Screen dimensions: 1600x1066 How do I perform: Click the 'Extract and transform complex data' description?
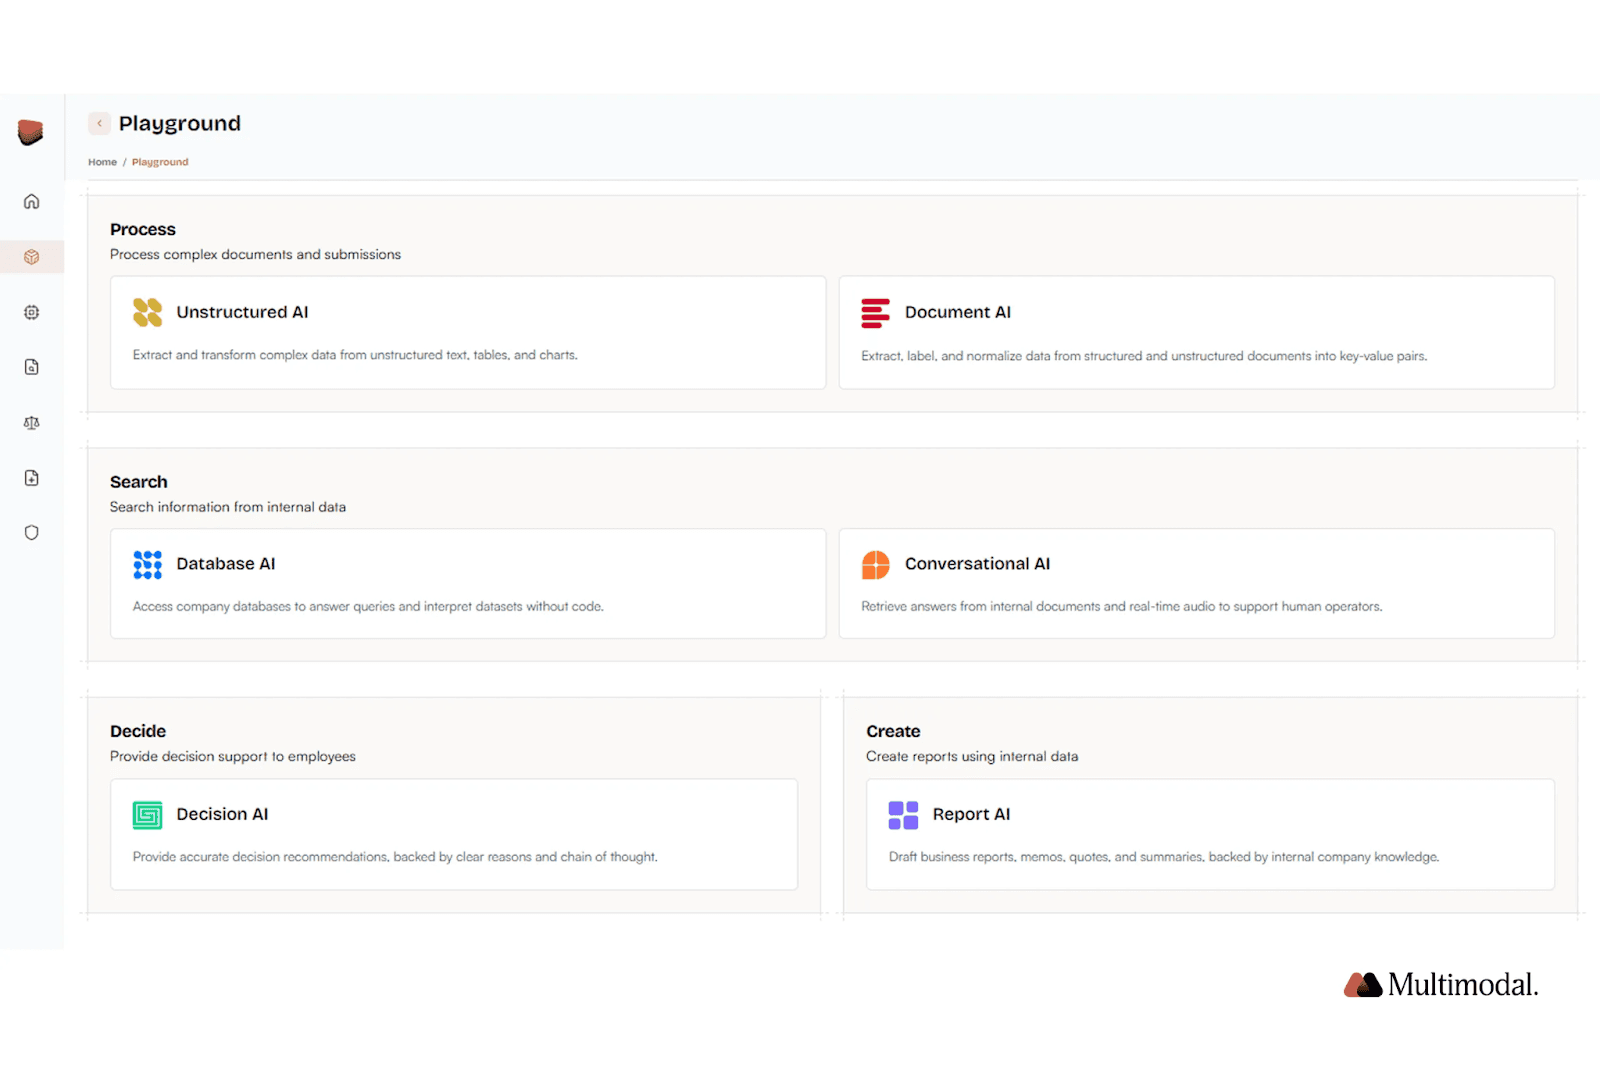point(355,355)
